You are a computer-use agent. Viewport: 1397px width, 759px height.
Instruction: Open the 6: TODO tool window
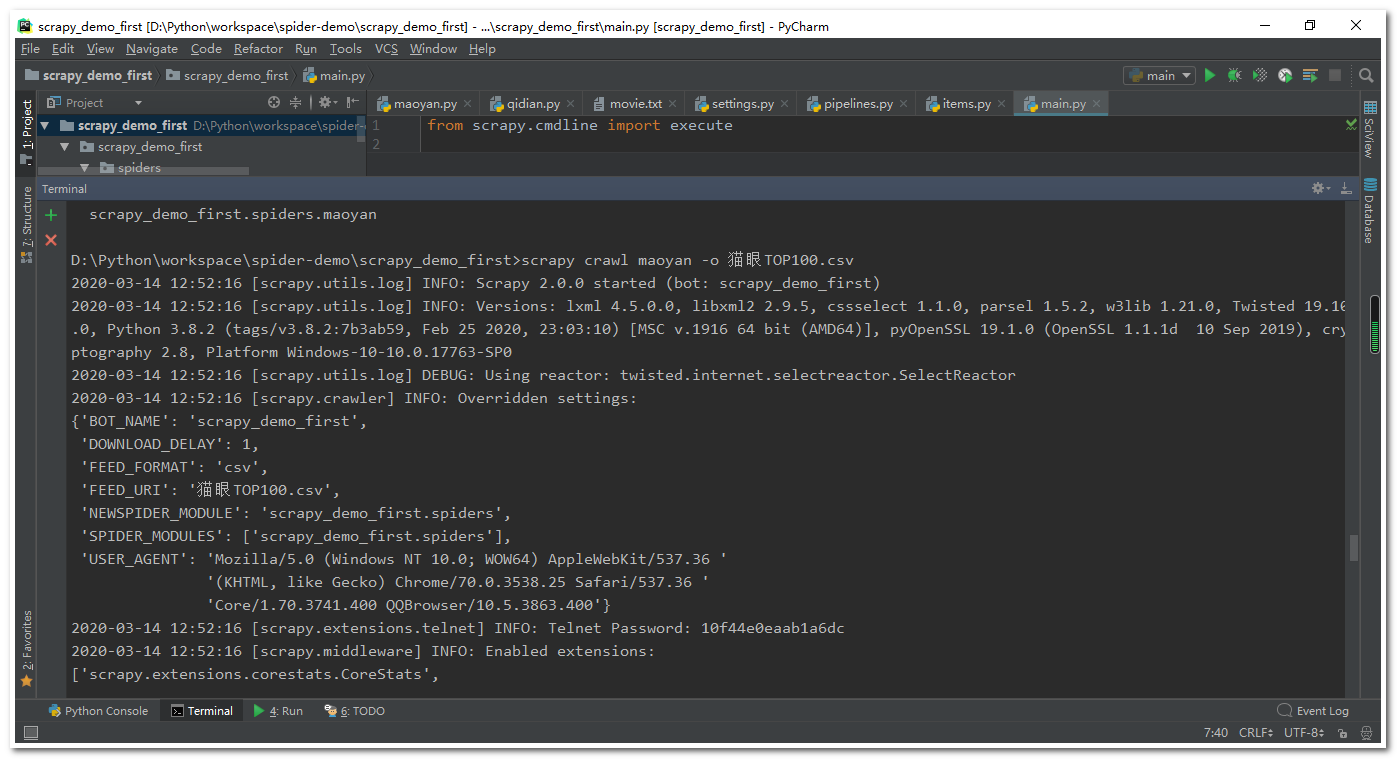click(354, 711)
